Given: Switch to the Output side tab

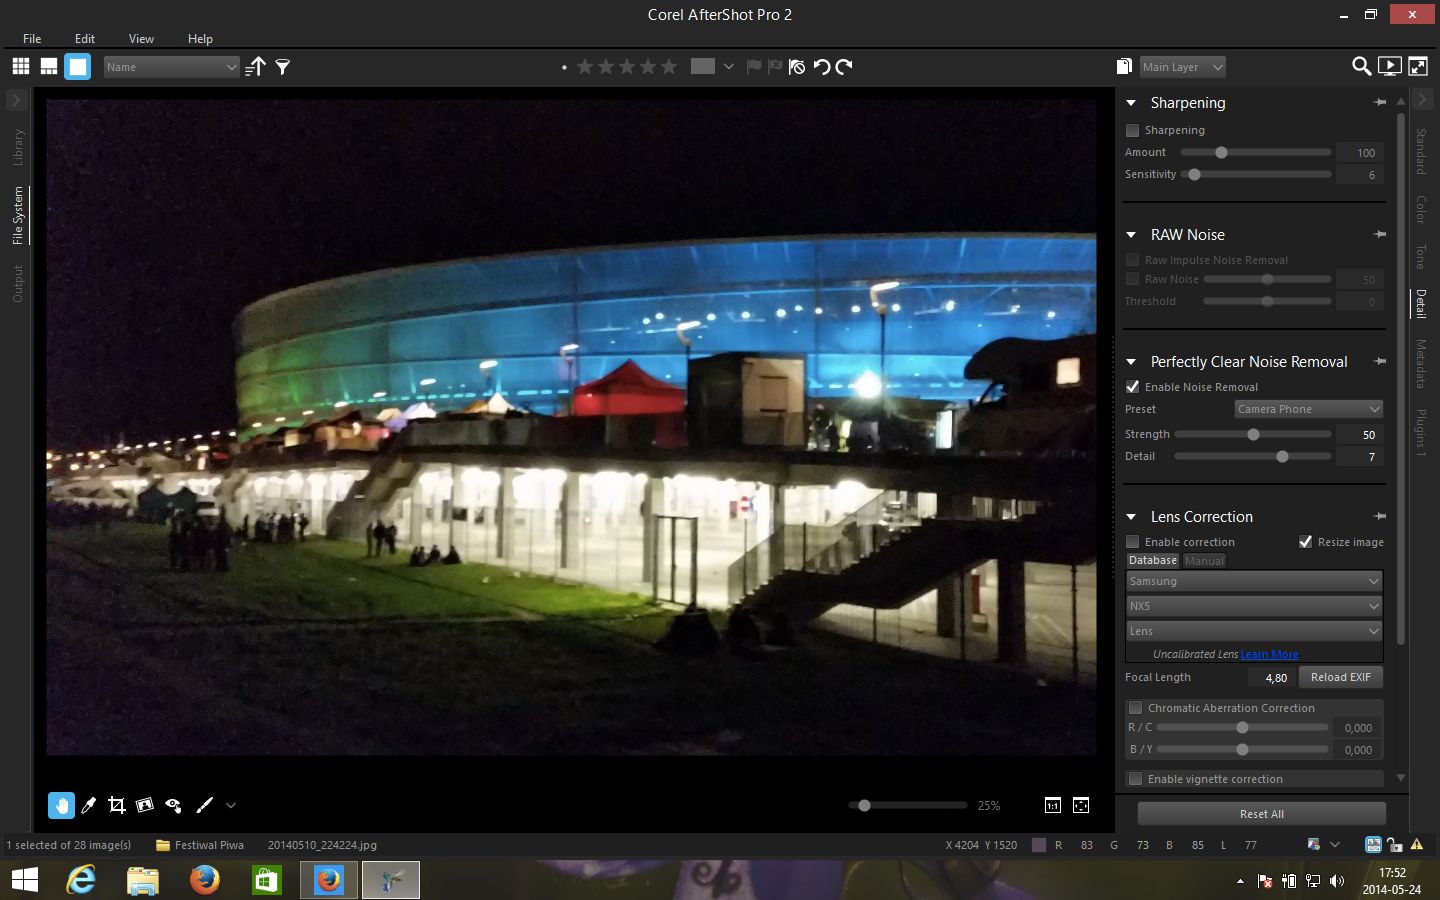Looking at the screenshot, I should pos(18,284).
